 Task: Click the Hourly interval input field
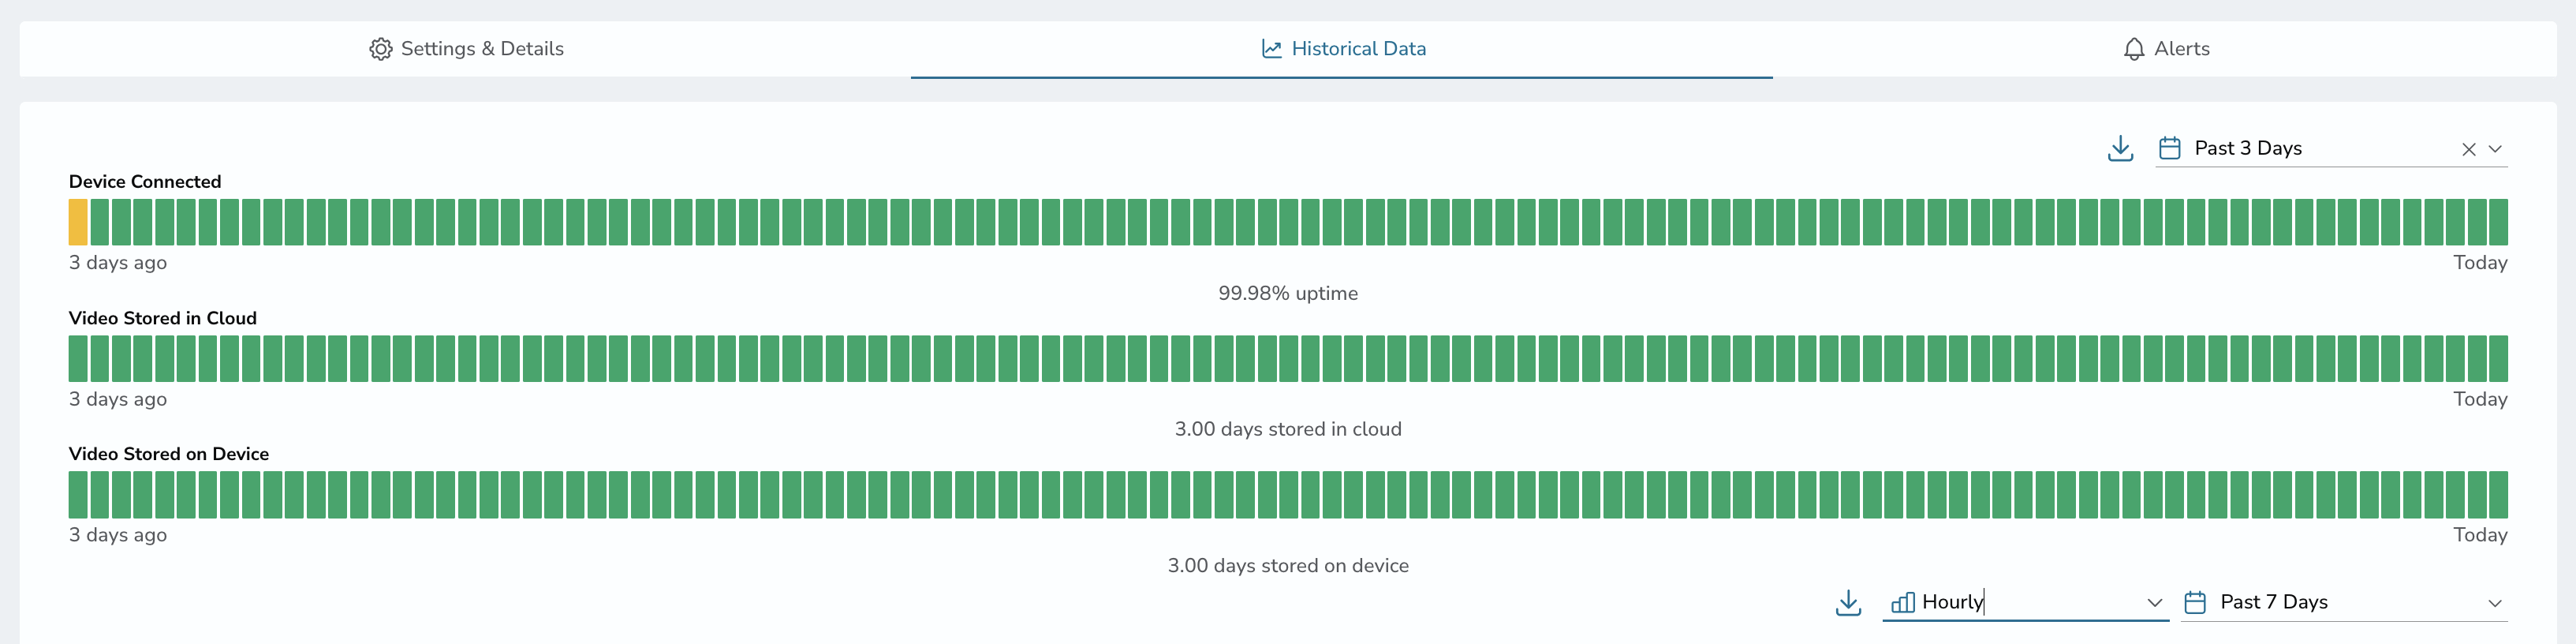[2025, 602]
